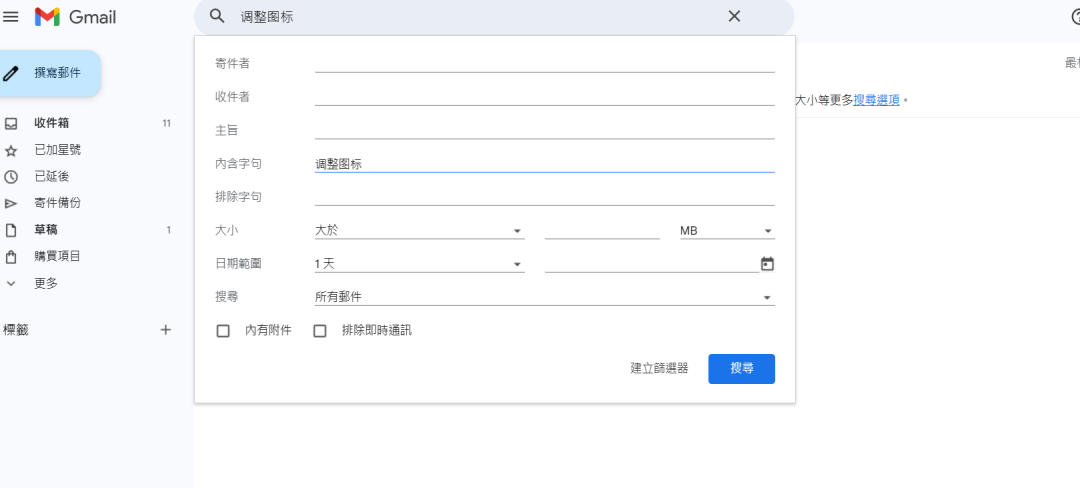
Task: Click the clock icon for 已延後
Action: coord(11,177)
